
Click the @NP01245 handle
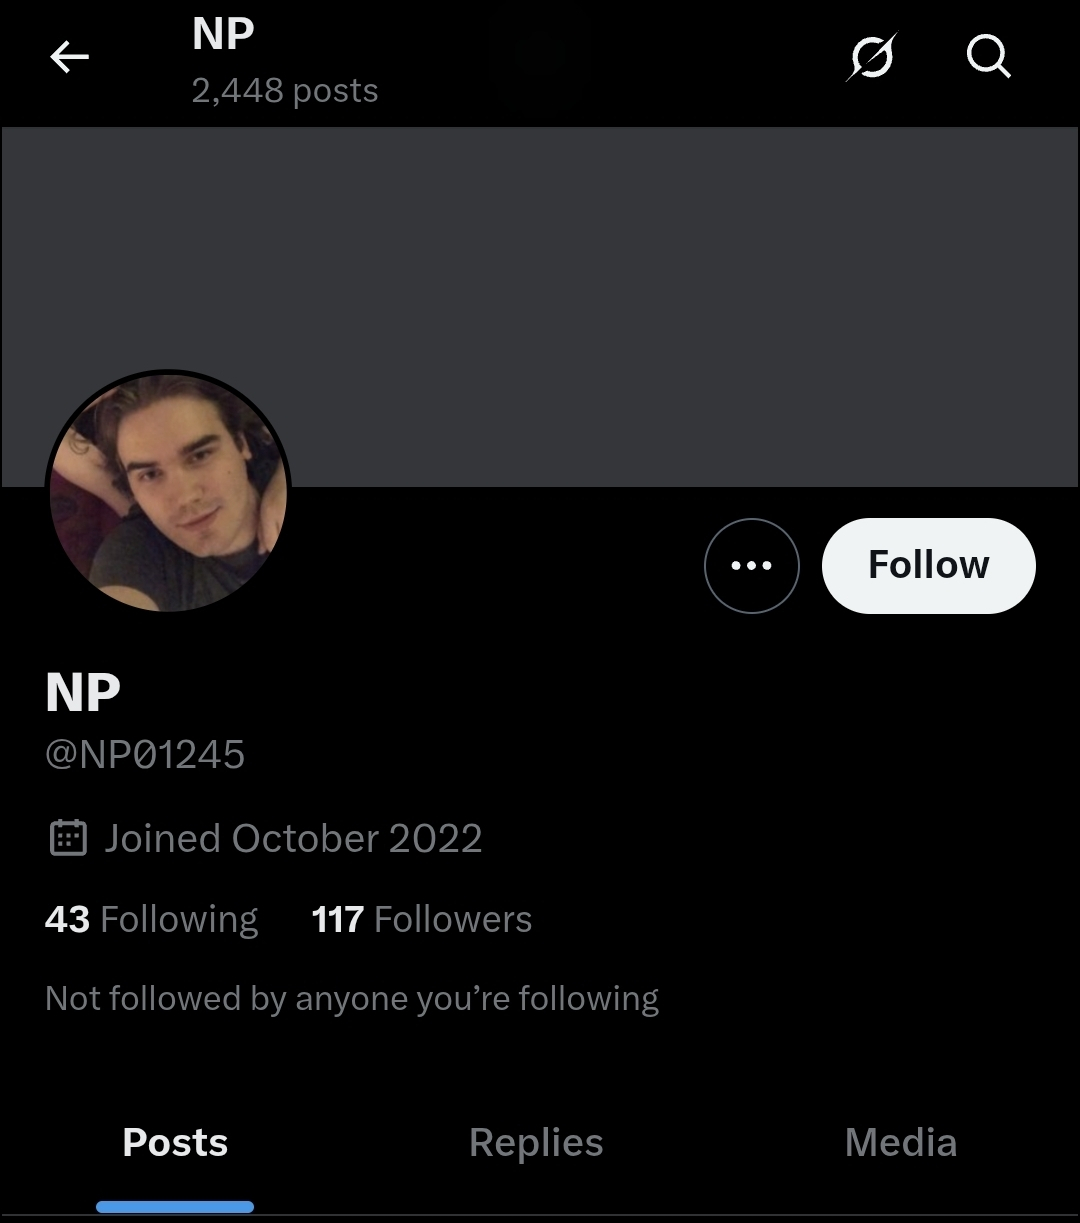(x=145, y=754)
